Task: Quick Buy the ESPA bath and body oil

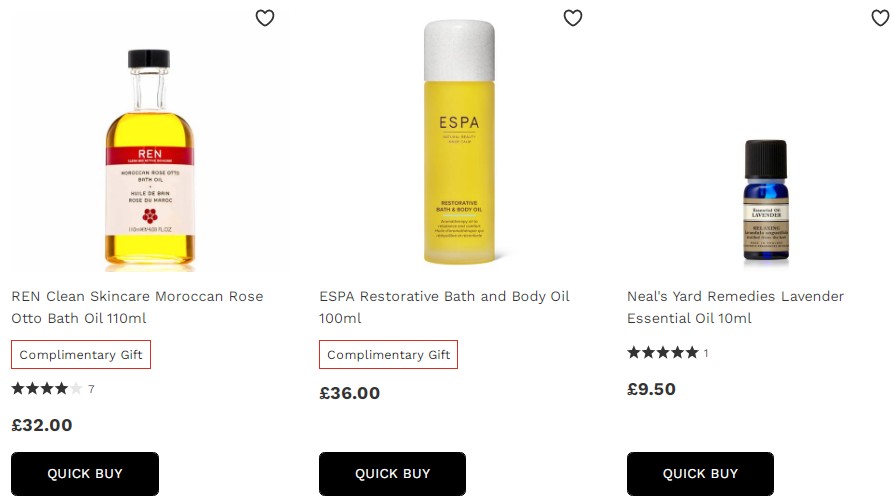Action: tap(392, 474)
